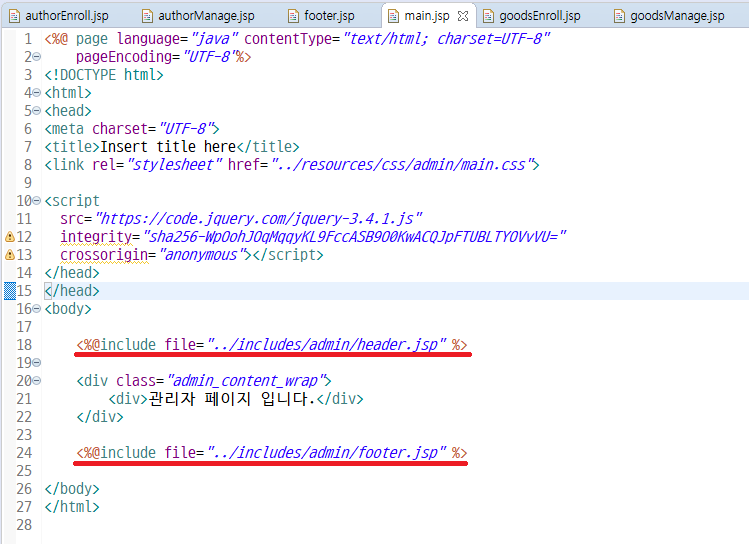
Task: Click the authorManage.jsp file icon
Action: [148, 16]
